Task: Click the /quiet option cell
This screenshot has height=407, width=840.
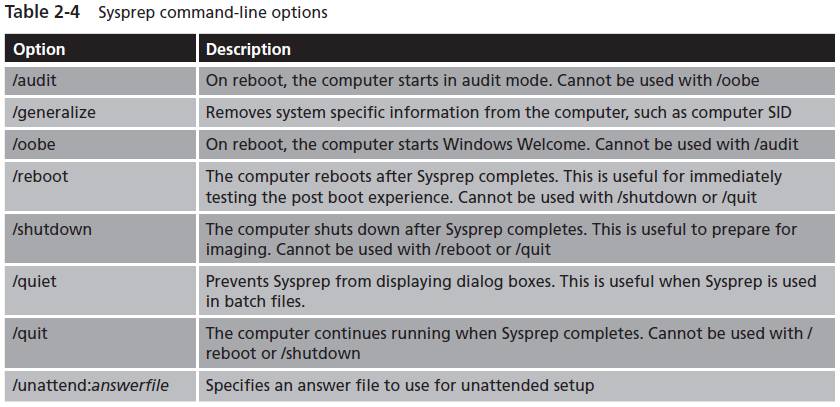Action: click(100, 290)
